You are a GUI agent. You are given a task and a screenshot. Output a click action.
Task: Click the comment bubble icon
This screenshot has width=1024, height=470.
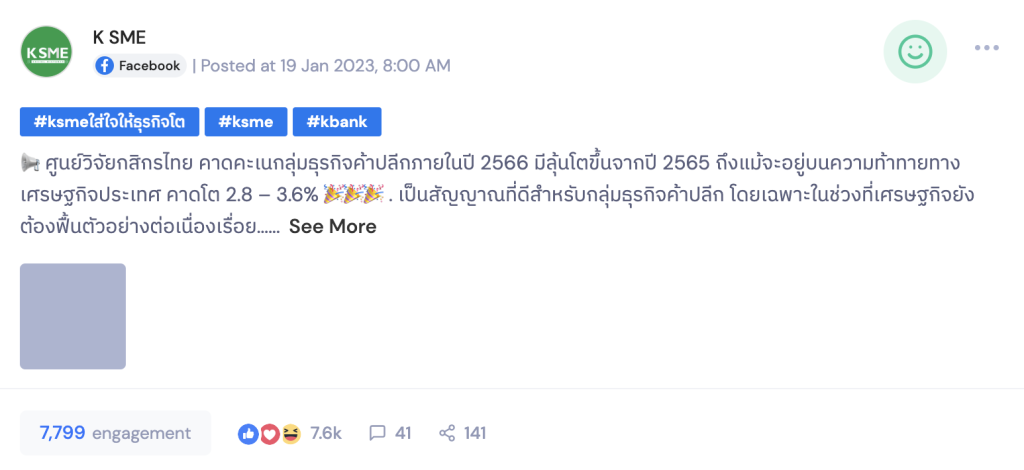(x=377, y=434)
